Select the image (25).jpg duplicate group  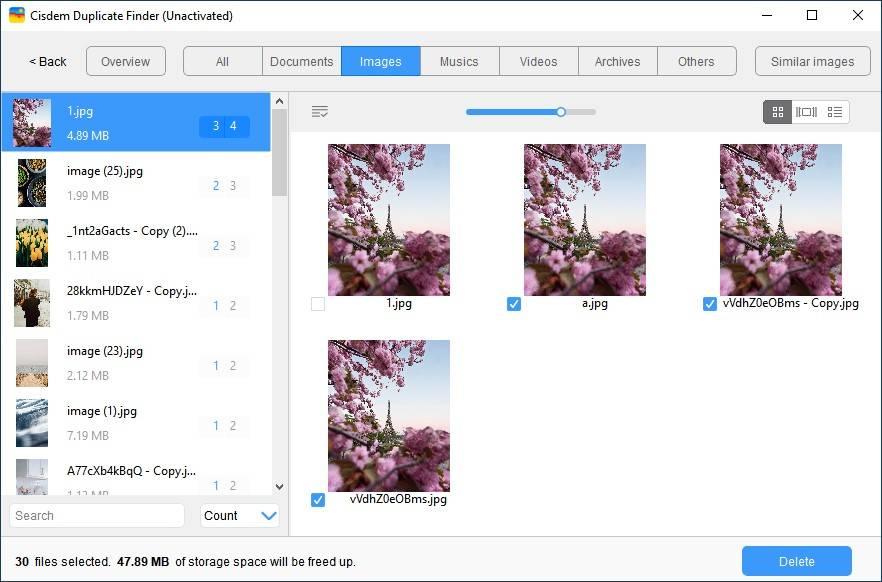(136, 183)
